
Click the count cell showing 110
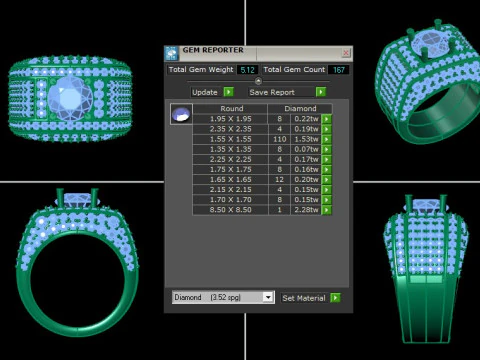pos(279,139)
